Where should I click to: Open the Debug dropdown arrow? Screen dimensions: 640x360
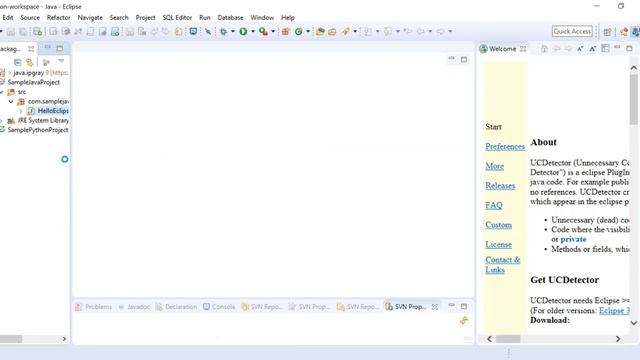(x=233, y=31)
